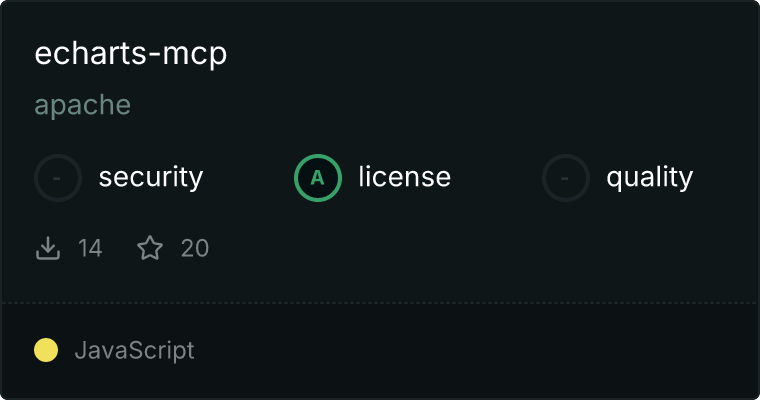Click the download tray icon
Viewport: 760px width, 400px height.
tap(48, 248)
